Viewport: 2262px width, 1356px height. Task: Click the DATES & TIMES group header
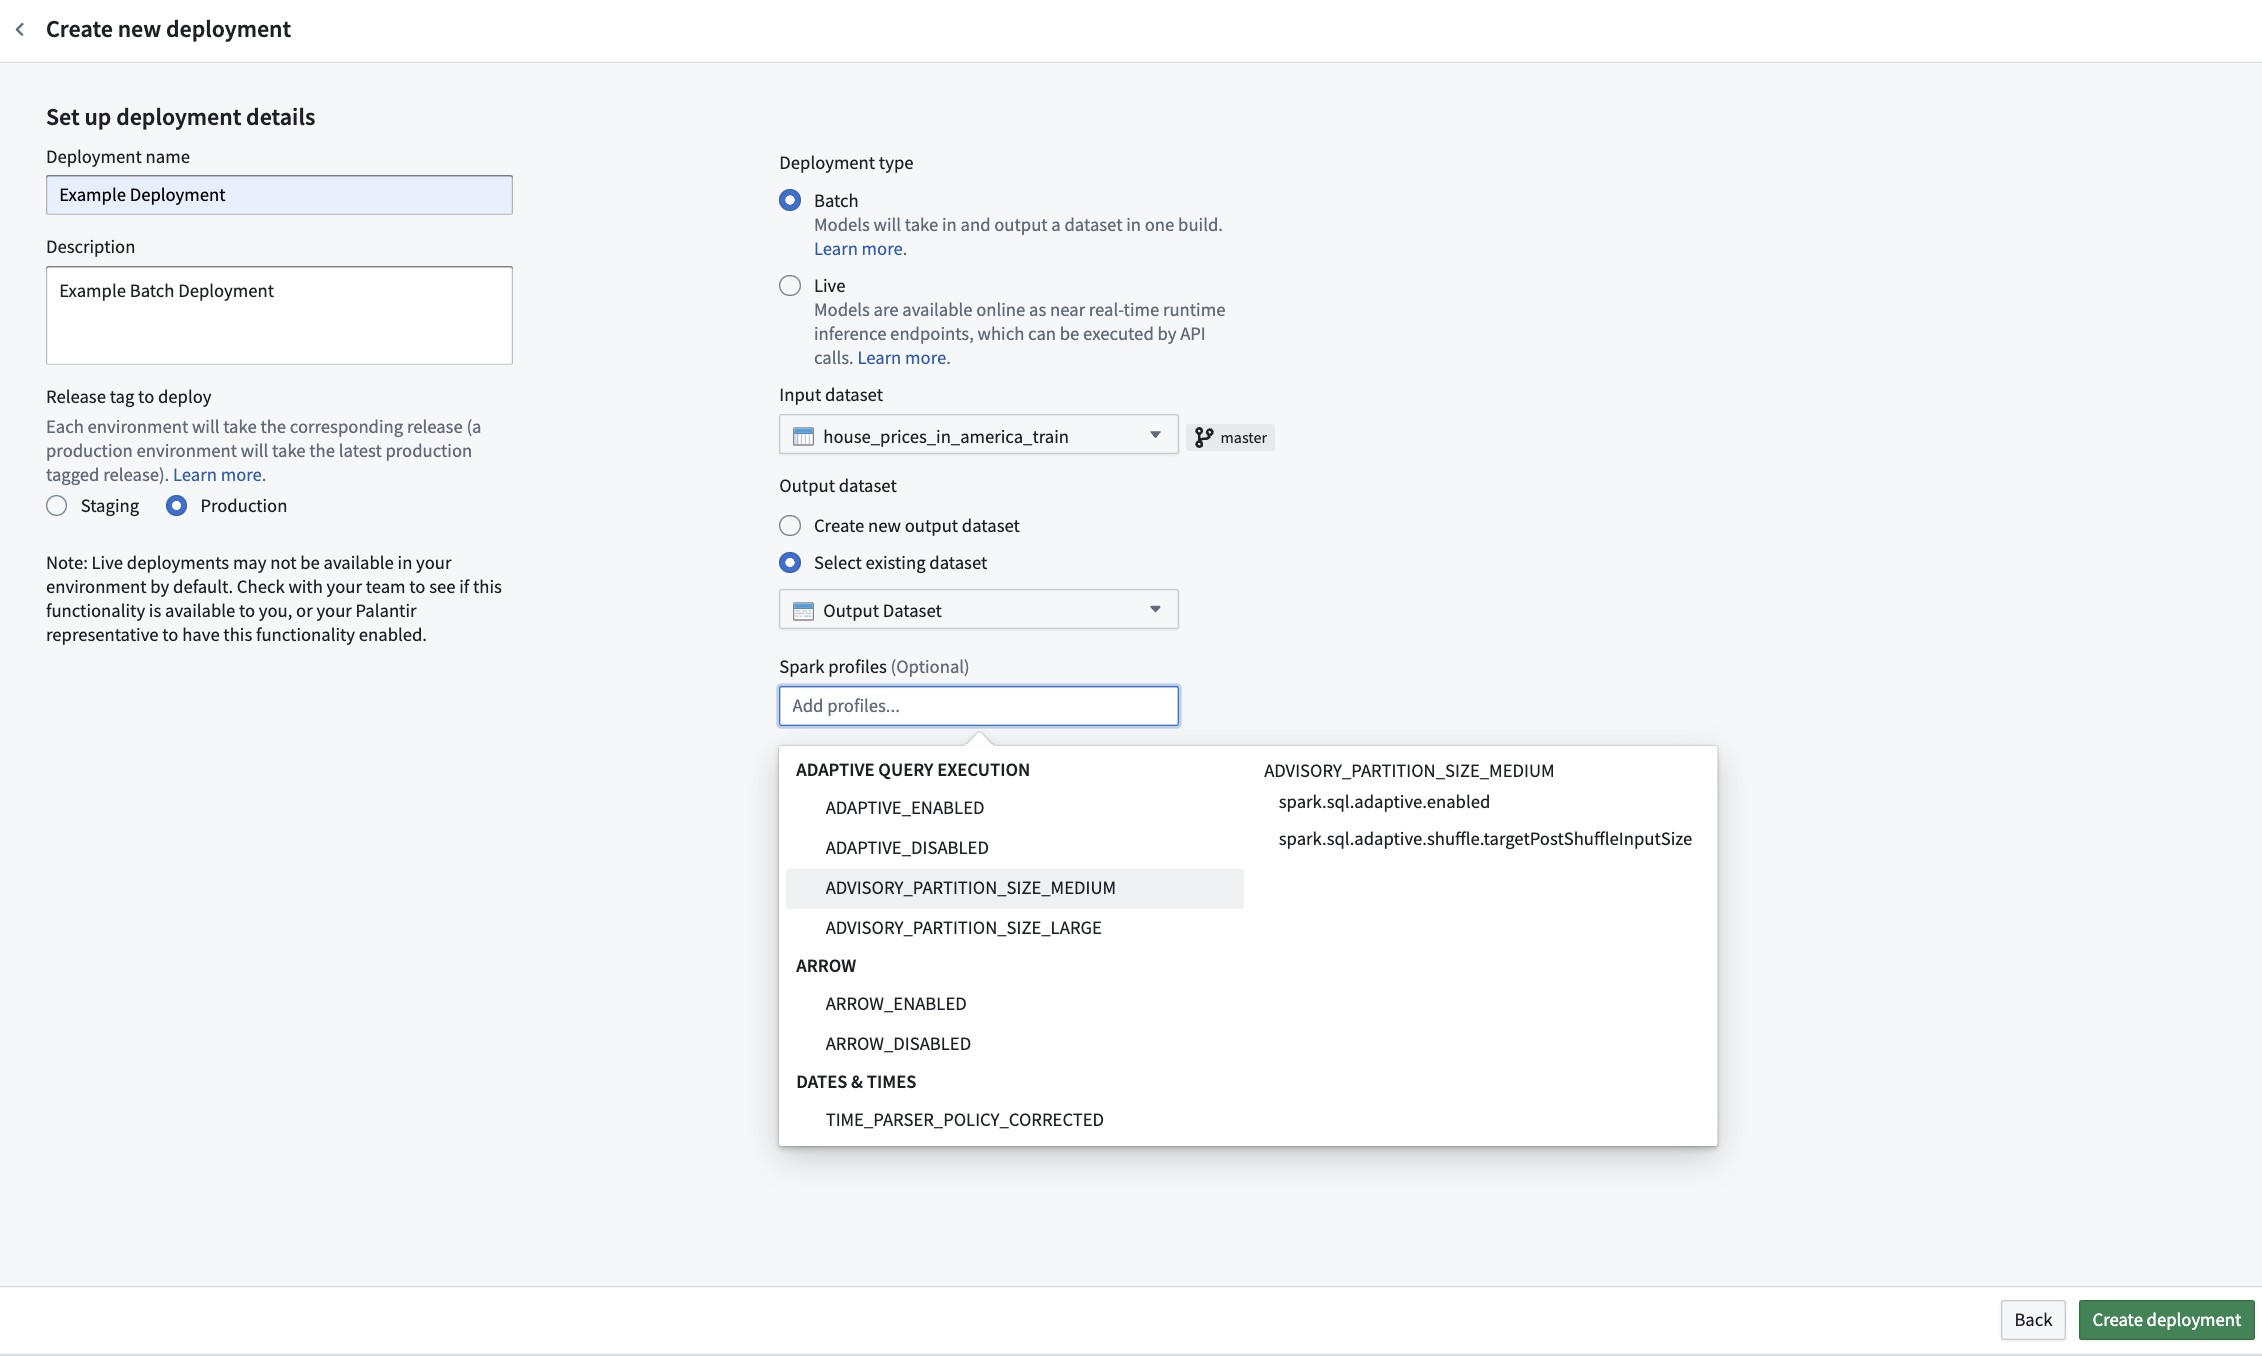(x=856, y=1082)
